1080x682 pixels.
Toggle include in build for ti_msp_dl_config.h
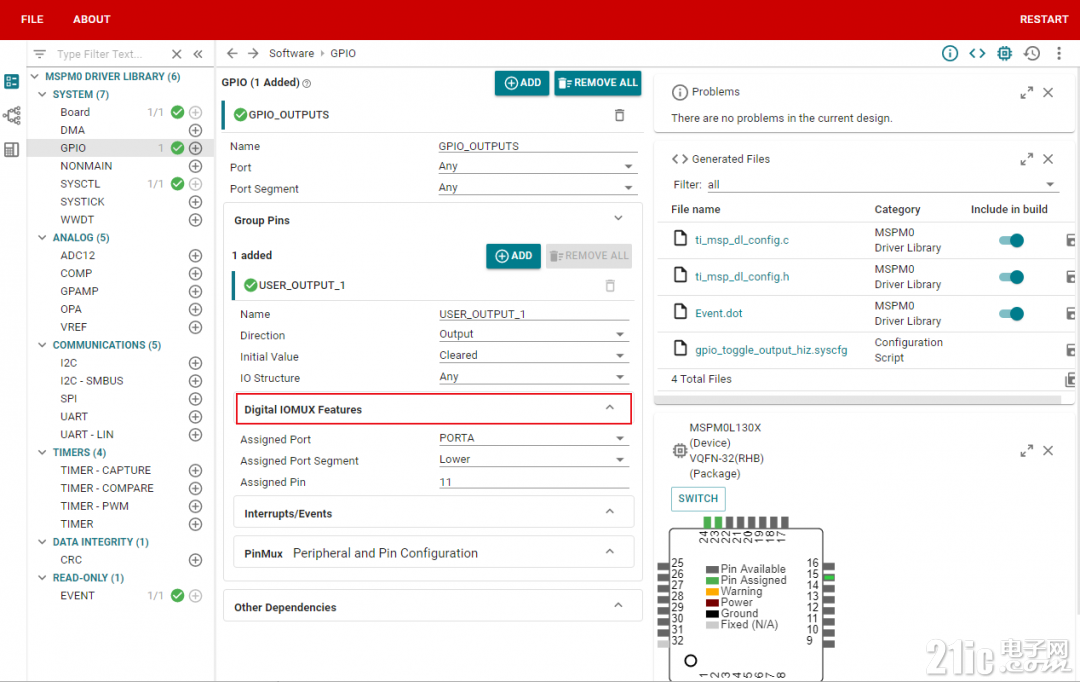pos(1011,277)
